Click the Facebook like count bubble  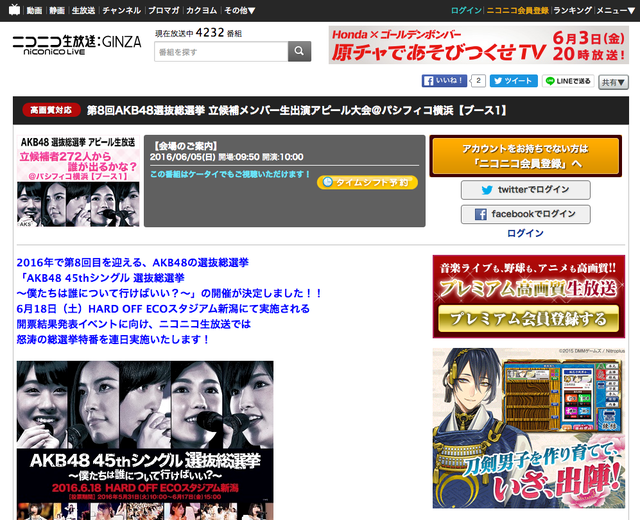pos(478,81)
